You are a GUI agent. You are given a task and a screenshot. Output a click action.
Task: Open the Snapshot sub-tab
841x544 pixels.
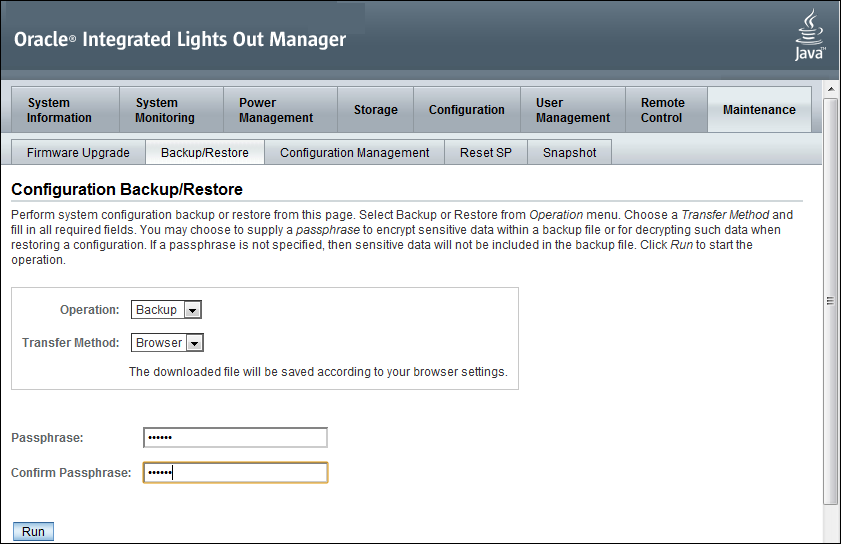[x=570, y=153]
